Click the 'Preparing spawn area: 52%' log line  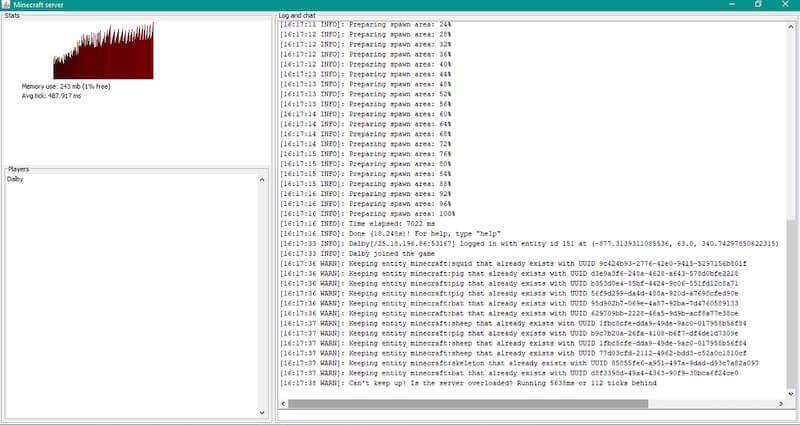coord(366,94)
